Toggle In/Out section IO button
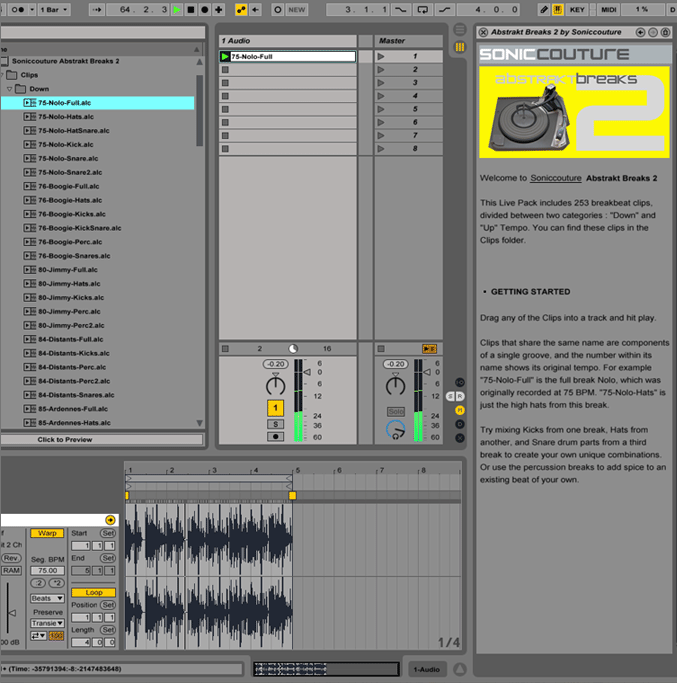The height and width of the screenshot is (683, 677). click(460, 382)
